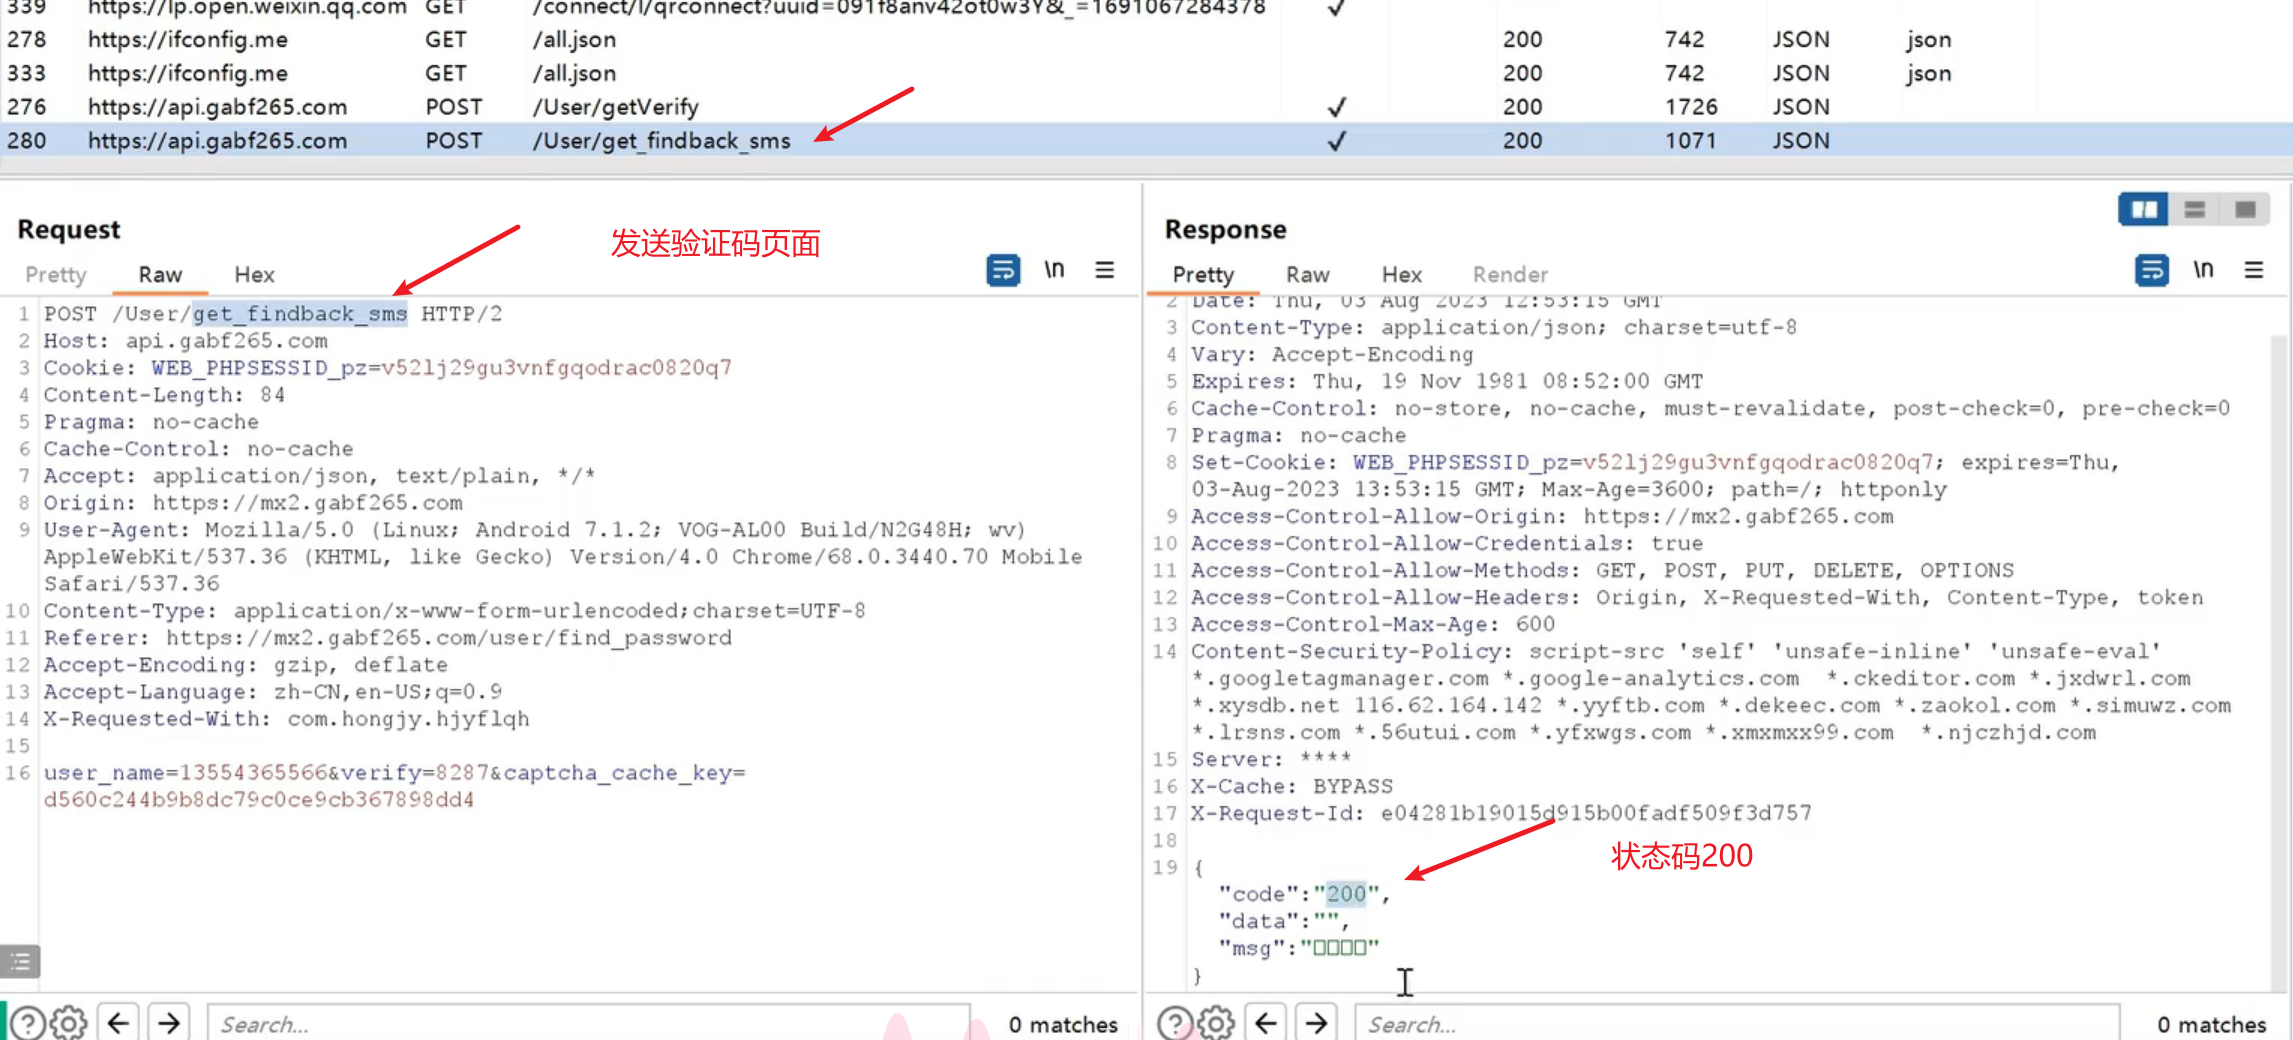This screenshot has width=2293, height=1040.
Task: Go to previous match in Request search
Action: pos(118,1023)
